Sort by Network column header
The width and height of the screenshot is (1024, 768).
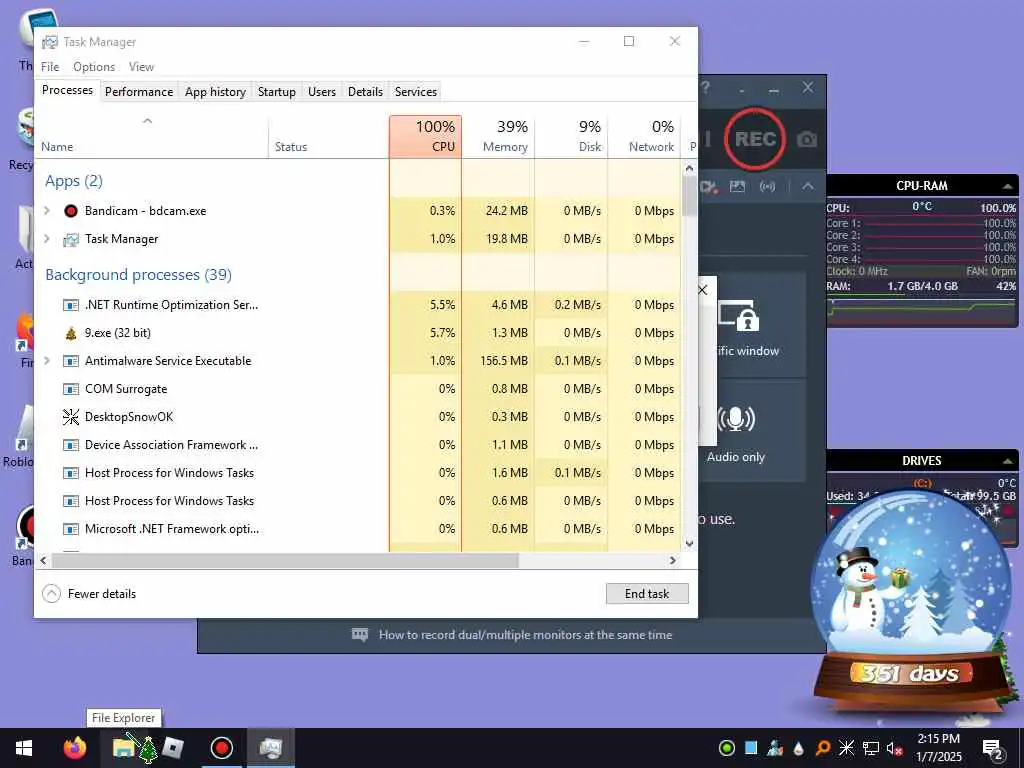point(644,136)
